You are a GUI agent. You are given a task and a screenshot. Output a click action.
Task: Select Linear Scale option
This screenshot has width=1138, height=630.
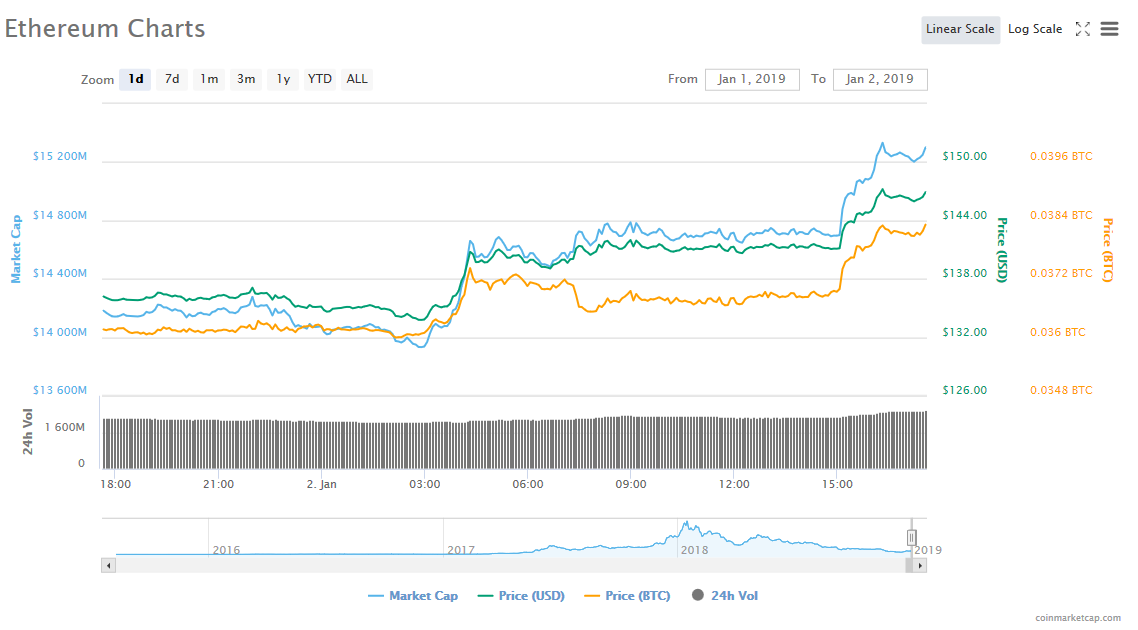click(960, 29)
